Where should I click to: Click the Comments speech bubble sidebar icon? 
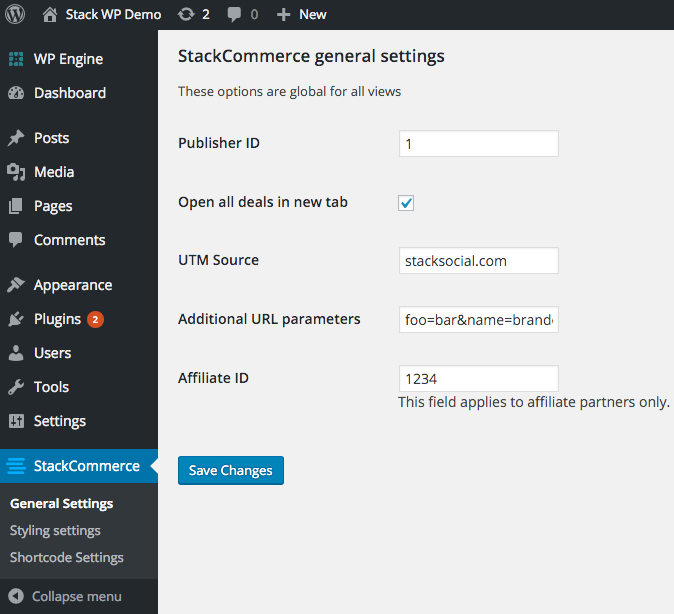(x=15, y=239)
